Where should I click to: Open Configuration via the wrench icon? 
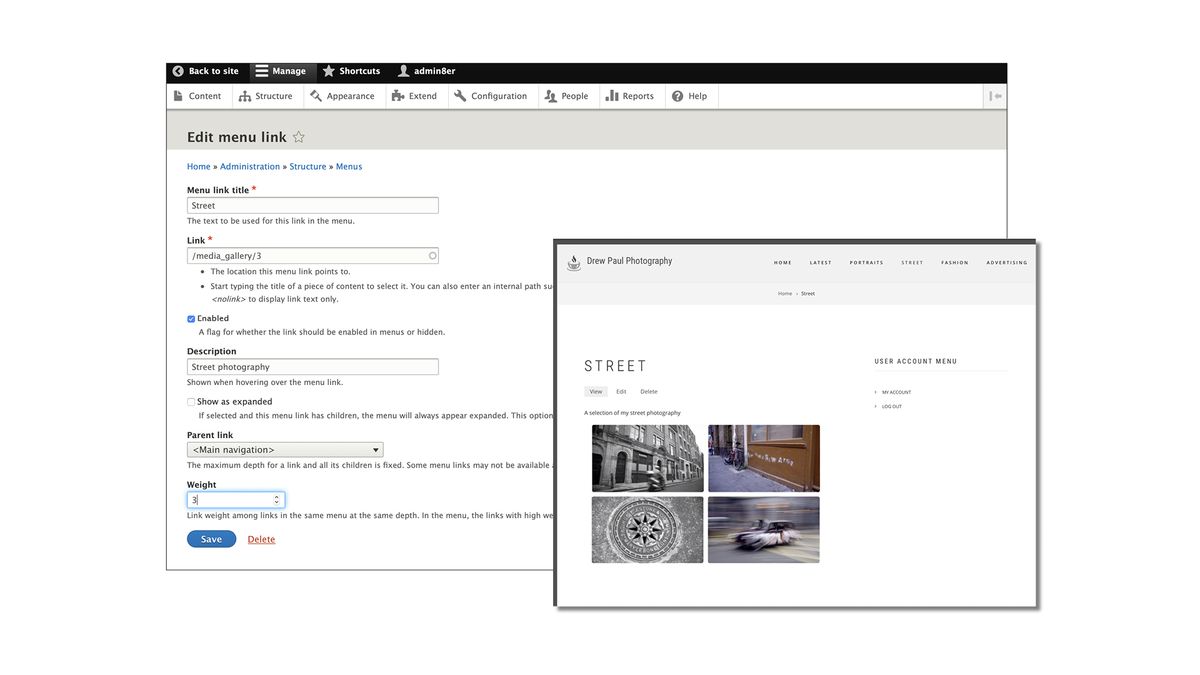(461, 96)
